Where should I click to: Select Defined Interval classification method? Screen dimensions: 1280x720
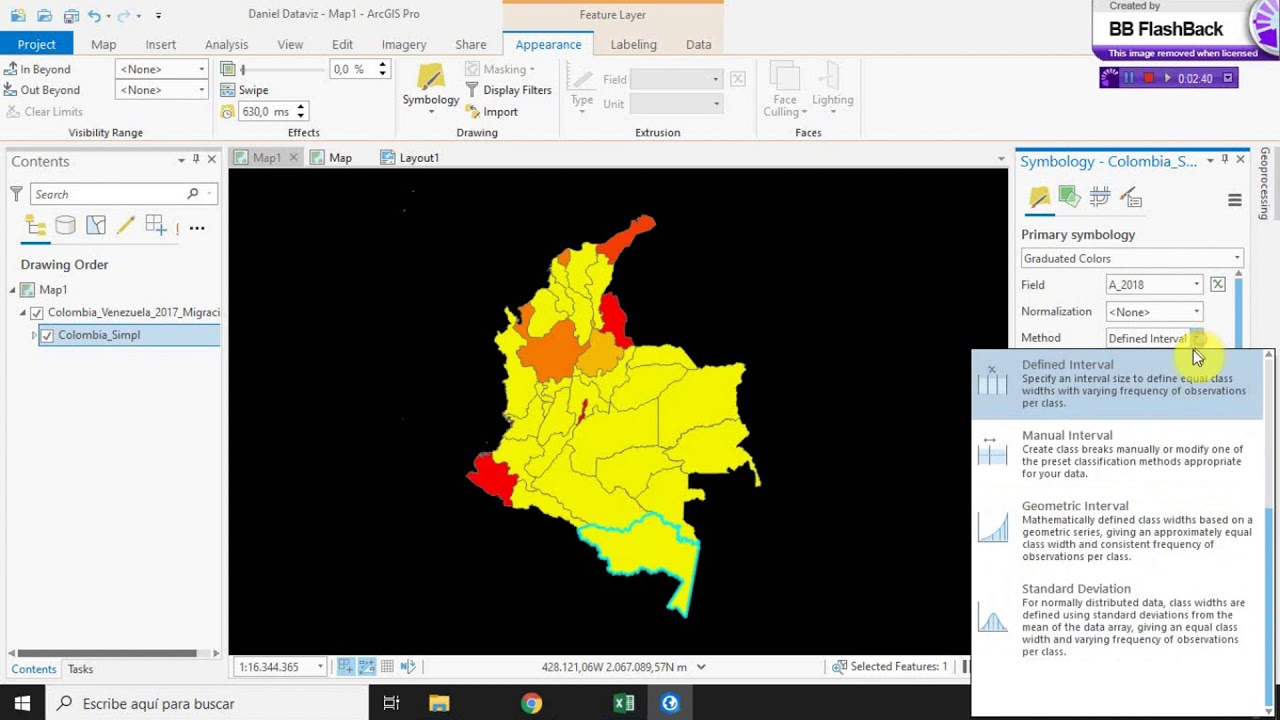(1118, 385)
